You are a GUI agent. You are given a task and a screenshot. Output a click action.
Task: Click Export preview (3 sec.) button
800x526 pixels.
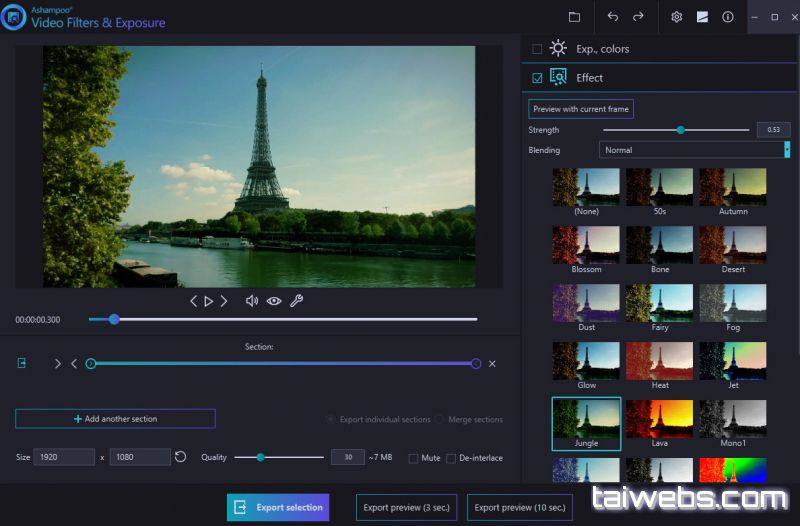pyautogui.click(x=407, y=507)
